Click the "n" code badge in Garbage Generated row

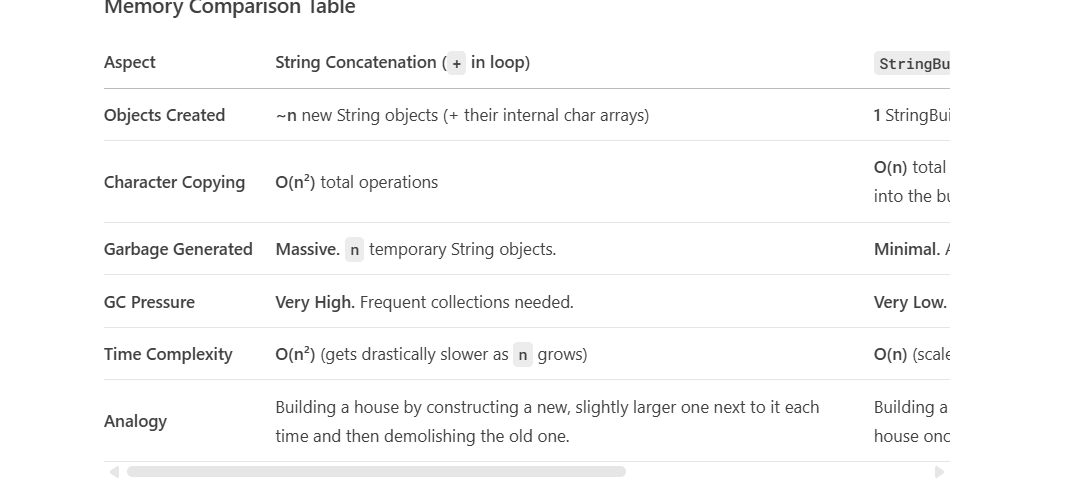pos(354,250)
